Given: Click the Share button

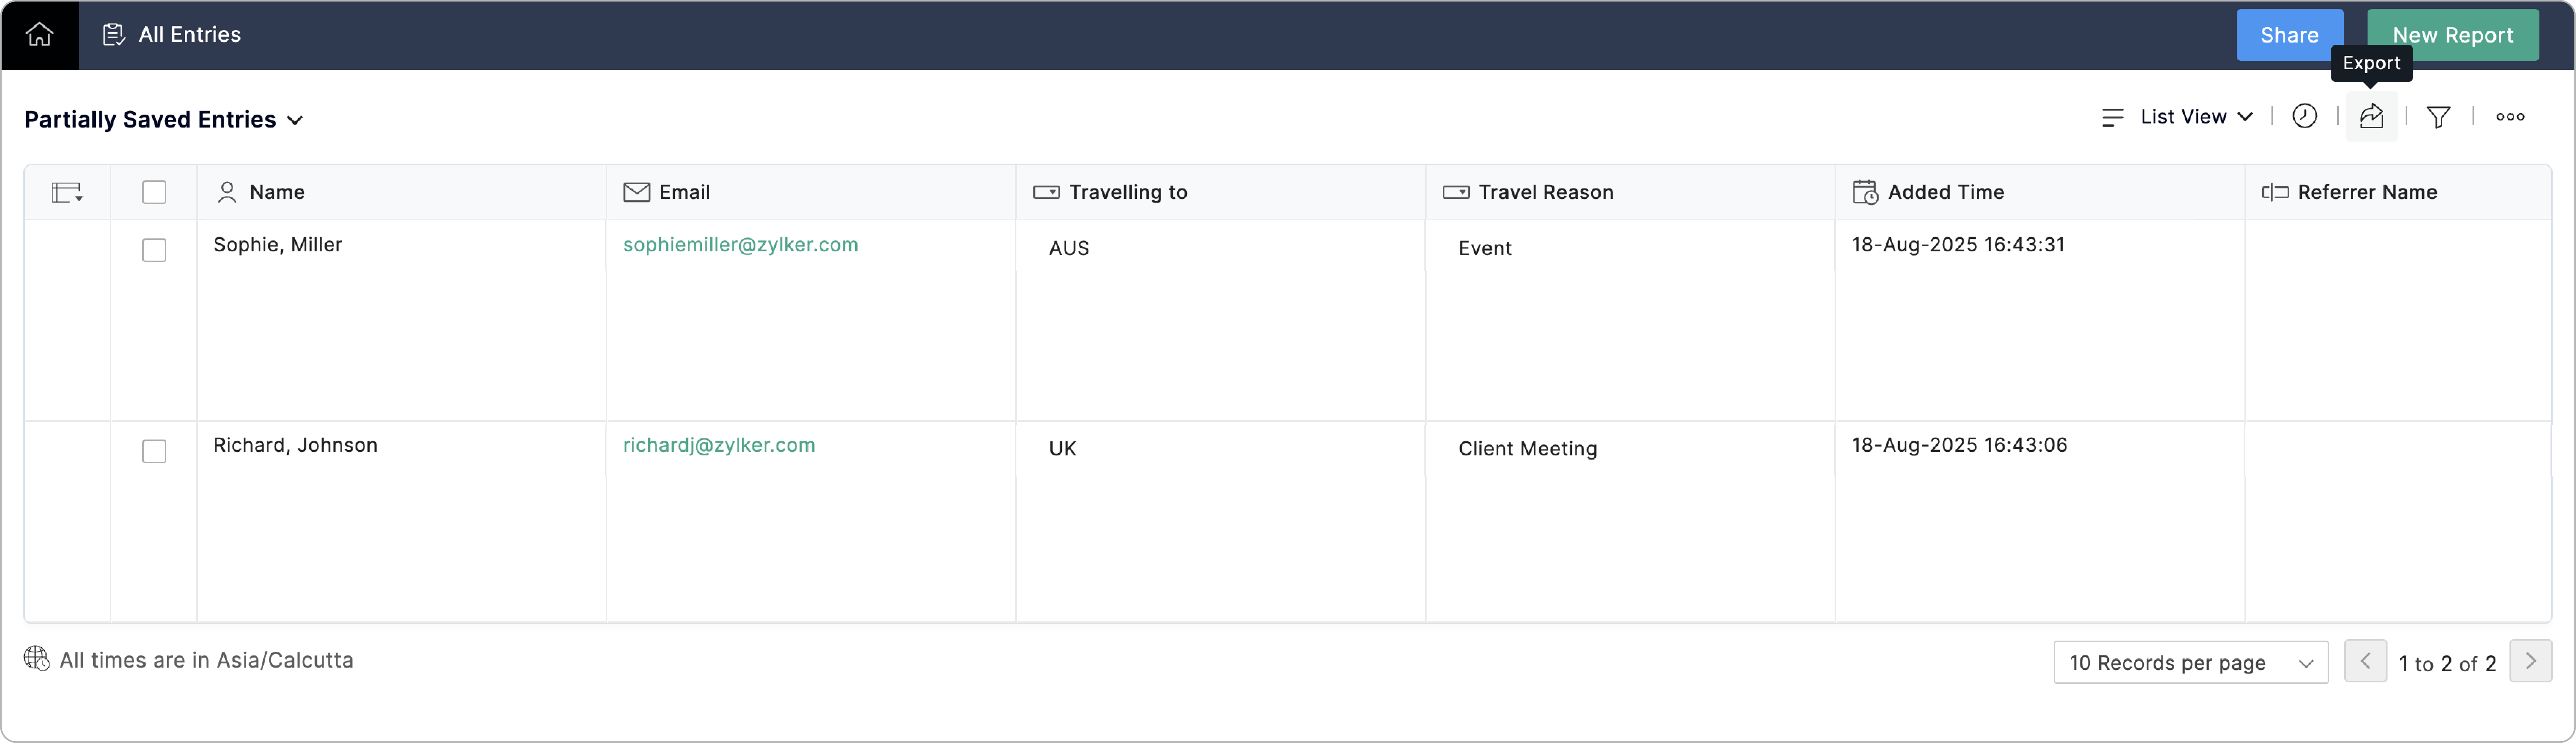Looking at the screenshot, I should 2288,35.
